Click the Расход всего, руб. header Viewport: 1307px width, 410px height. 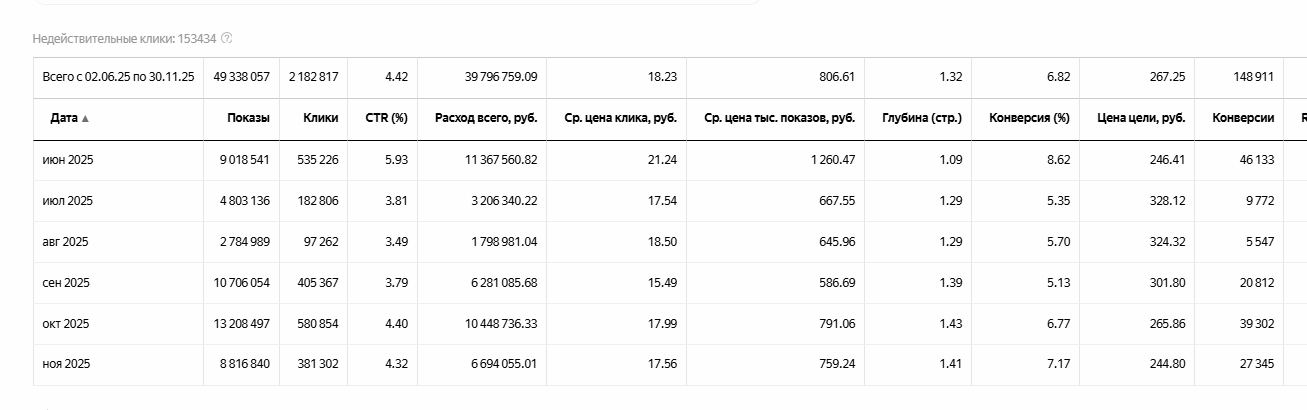[486, 118]
